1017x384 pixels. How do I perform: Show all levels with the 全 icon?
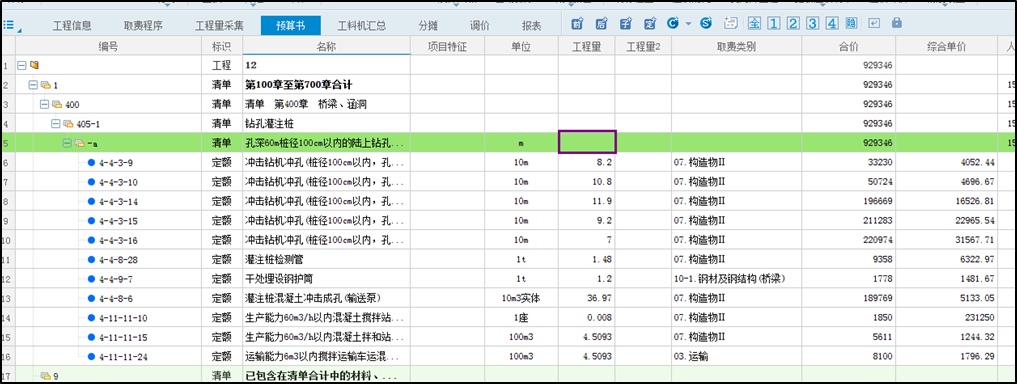pos(754,24)
